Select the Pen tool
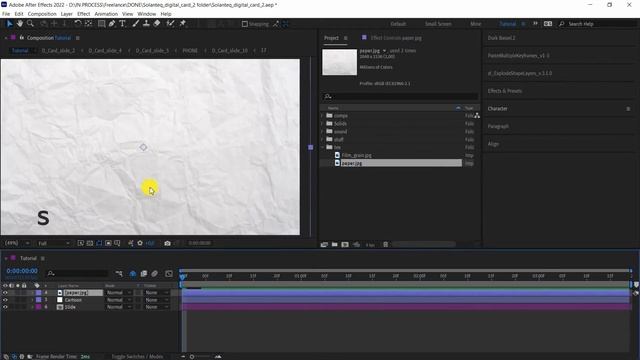This screenshot has width=640, height=360. [x=112, y=24]
